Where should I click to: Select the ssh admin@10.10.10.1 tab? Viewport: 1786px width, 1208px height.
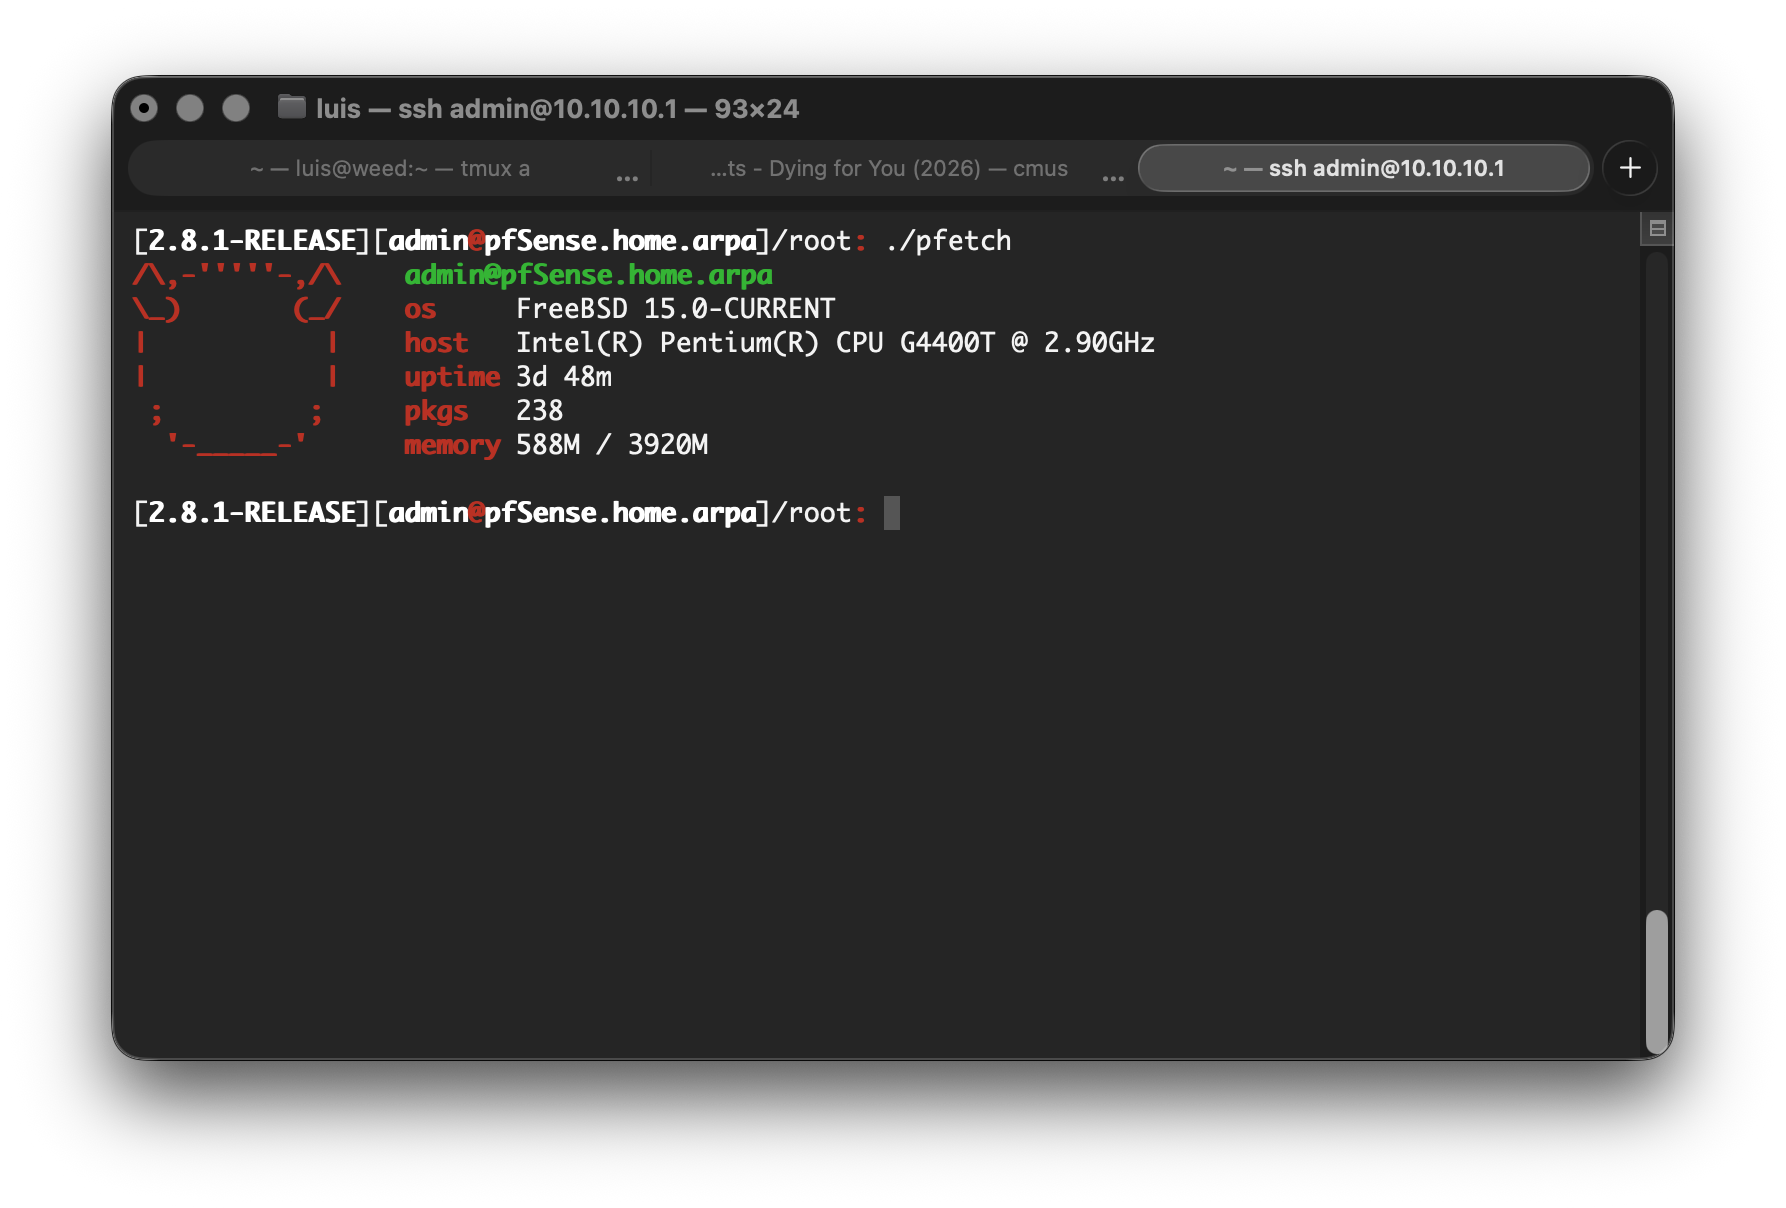tap(1364, 168)
